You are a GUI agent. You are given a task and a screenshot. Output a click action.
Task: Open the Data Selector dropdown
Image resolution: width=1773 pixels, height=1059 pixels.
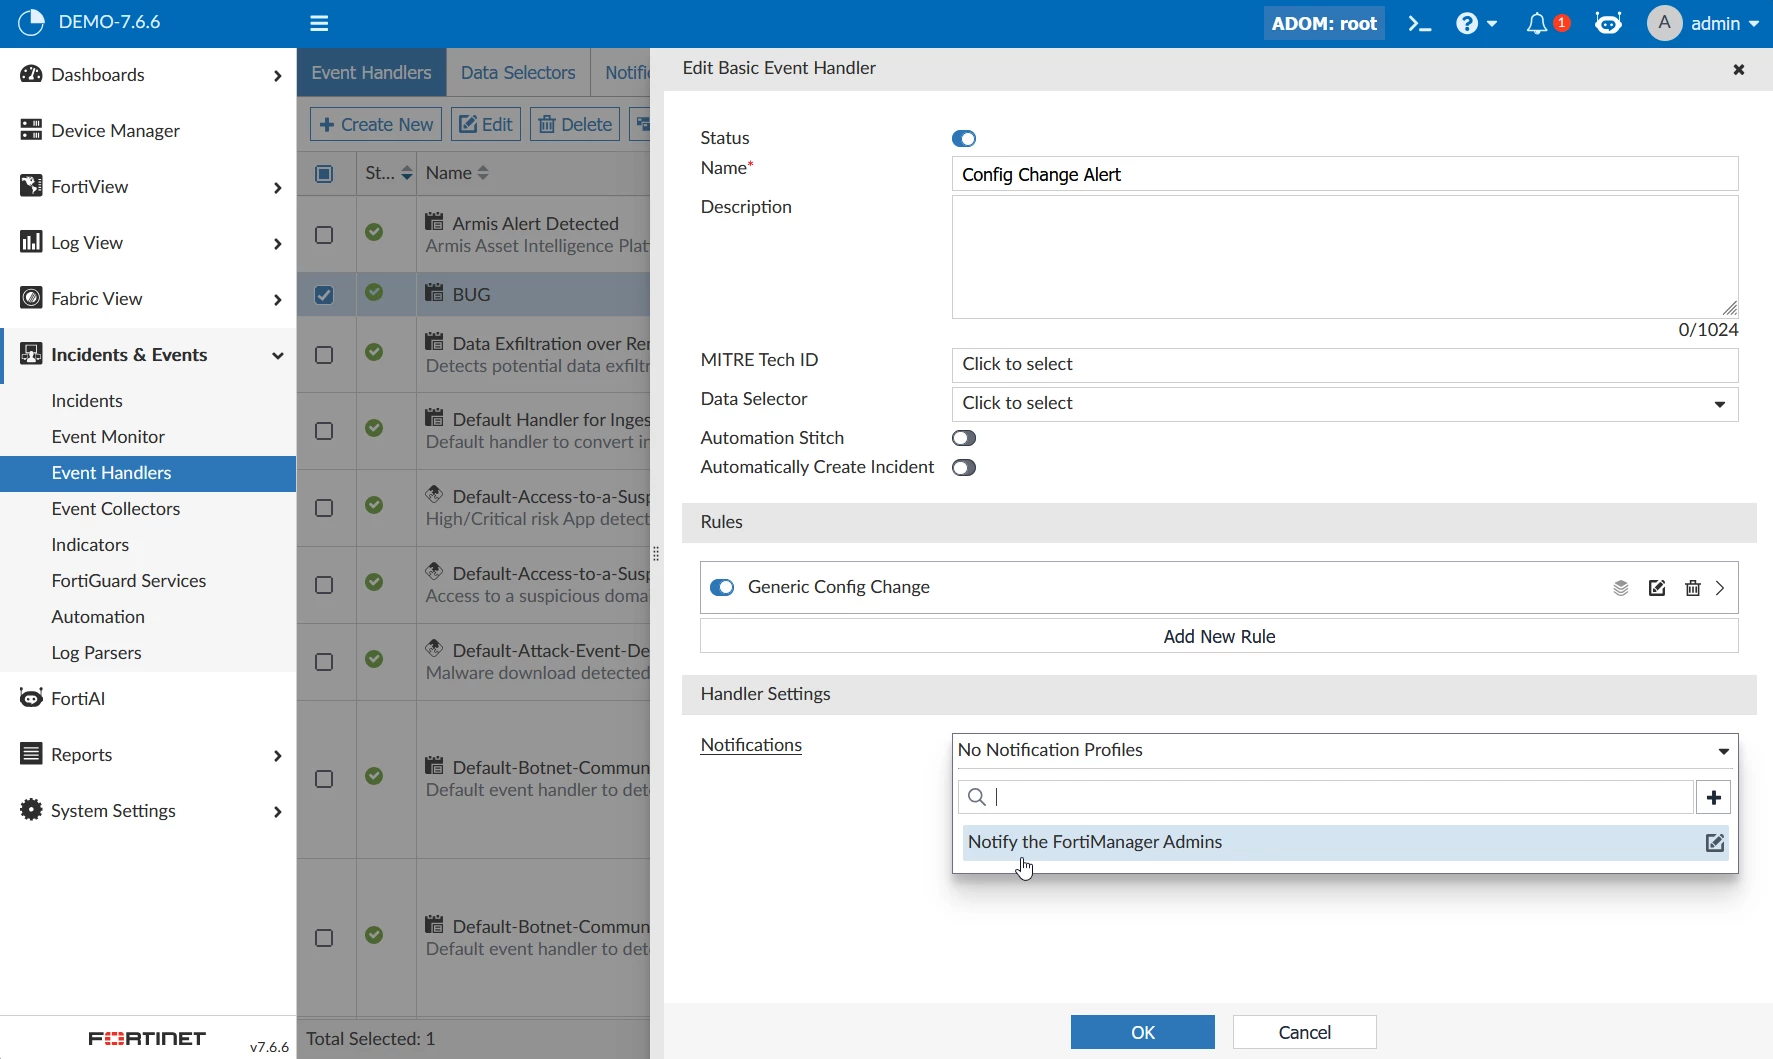[x=1345, y=404]
